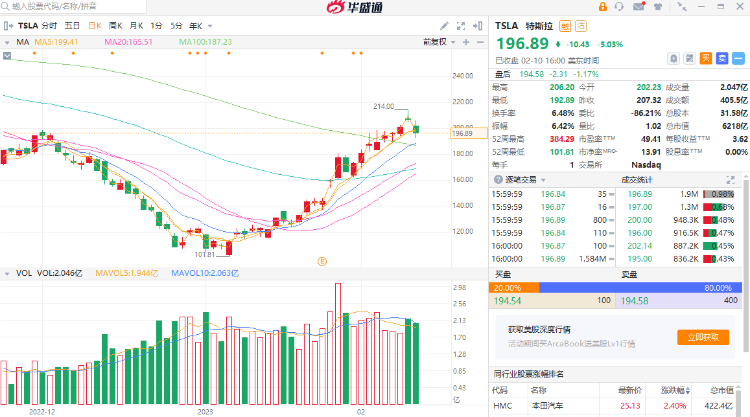
Task: Select the pencil drawing tool icon
Action: tap(444, 26)
